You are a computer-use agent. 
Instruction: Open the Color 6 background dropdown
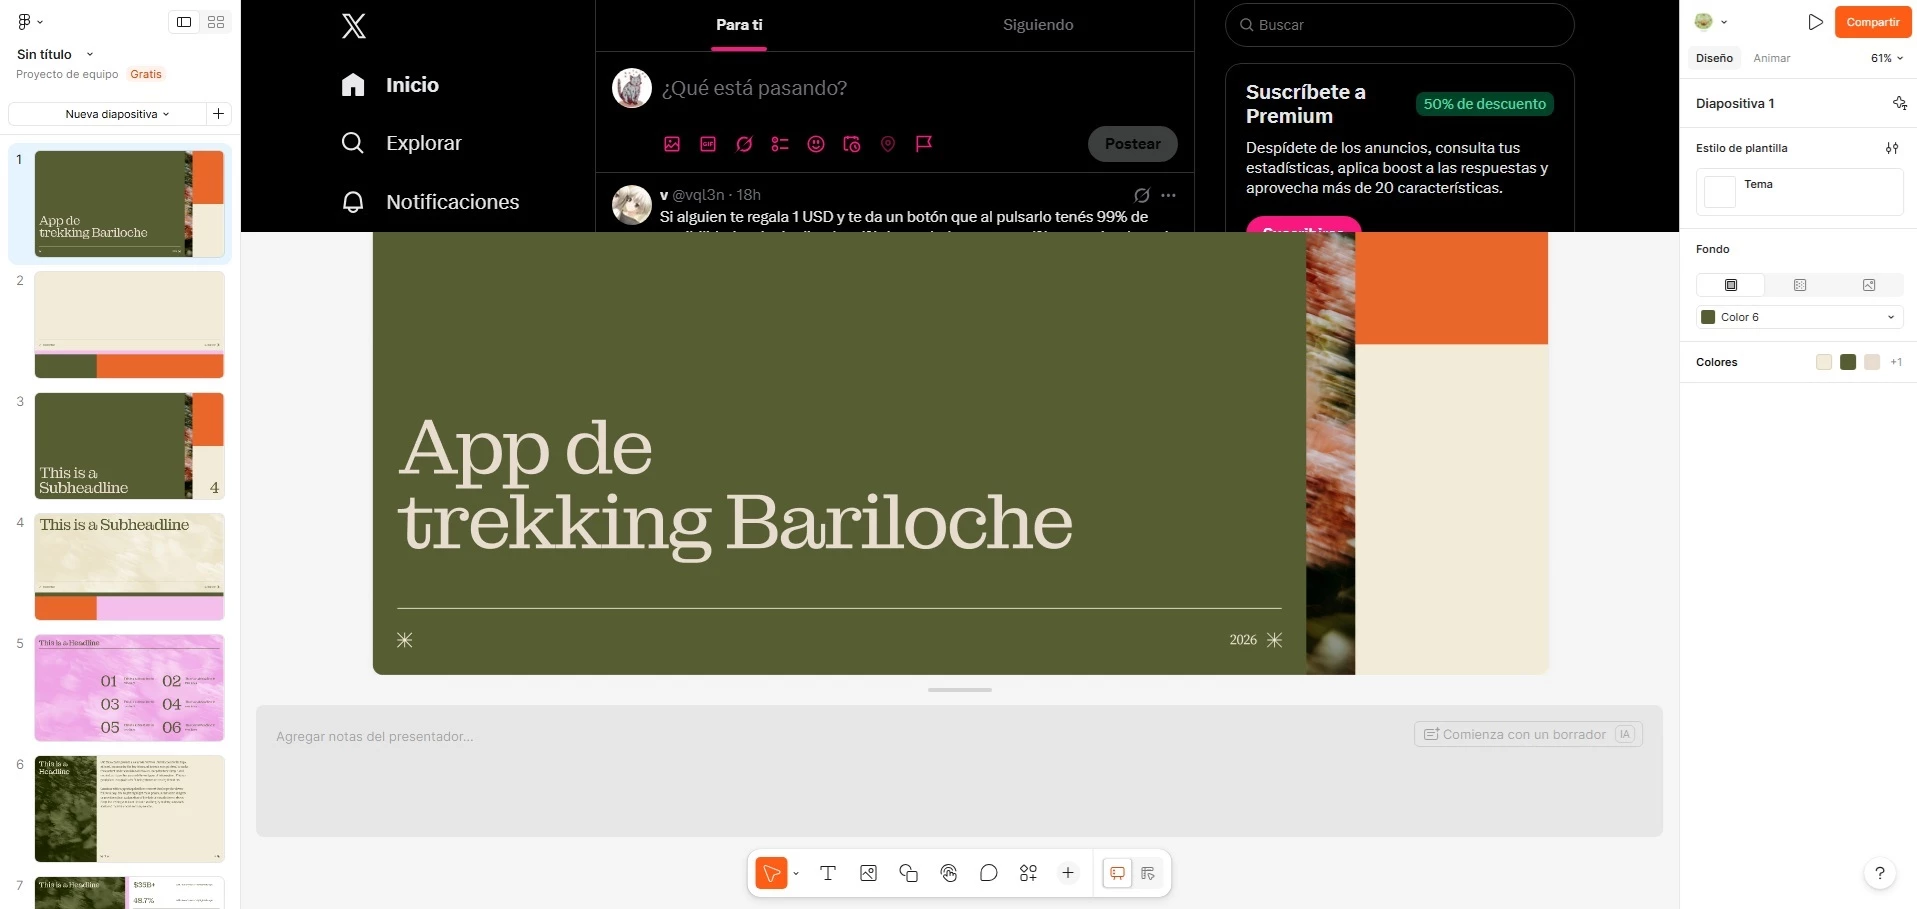1799,317
